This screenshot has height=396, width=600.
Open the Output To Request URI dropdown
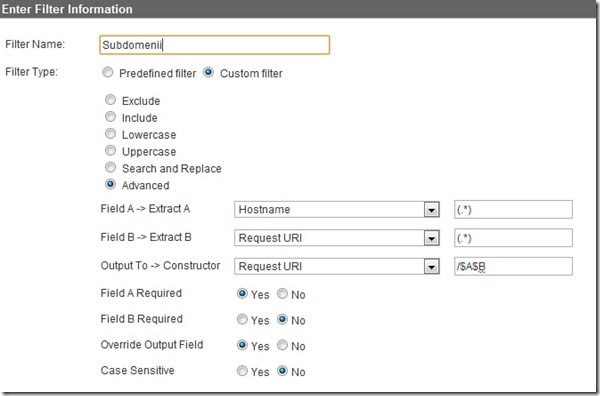(337, 266)
